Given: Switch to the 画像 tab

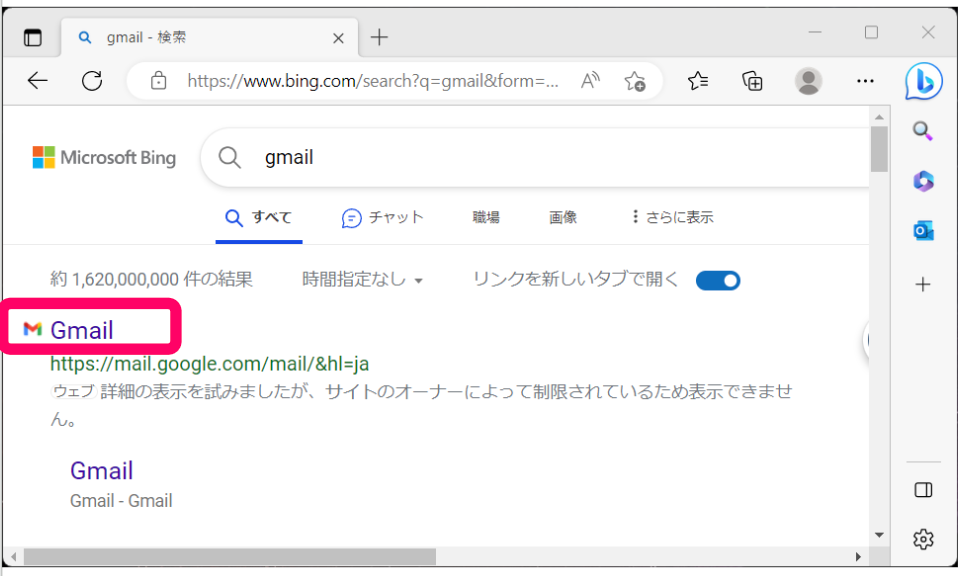Looking at the screenshot, I should 563,217.
